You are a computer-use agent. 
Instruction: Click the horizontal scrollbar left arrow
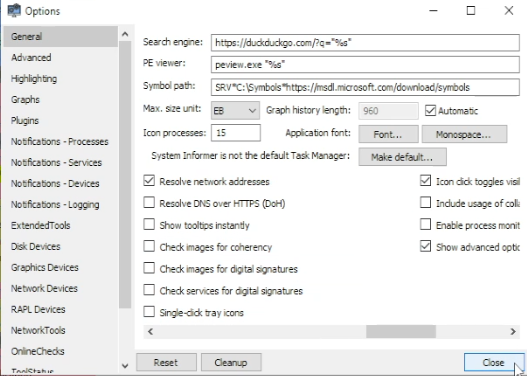pos(150,332)
